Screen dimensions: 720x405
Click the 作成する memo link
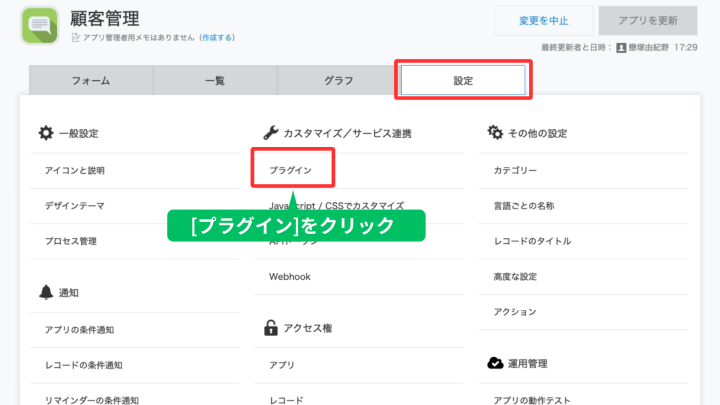(217, 37)
